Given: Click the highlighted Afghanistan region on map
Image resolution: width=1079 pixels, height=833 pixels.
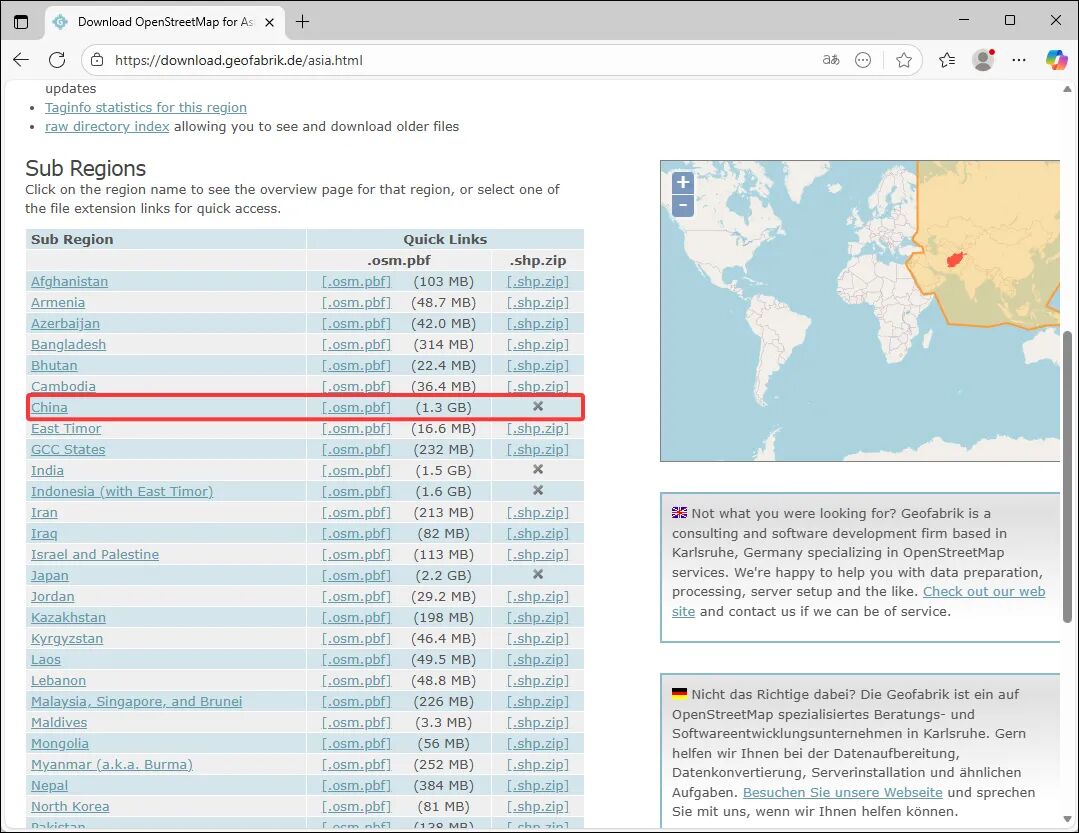Looking at the screenshot, I should 956,259.
